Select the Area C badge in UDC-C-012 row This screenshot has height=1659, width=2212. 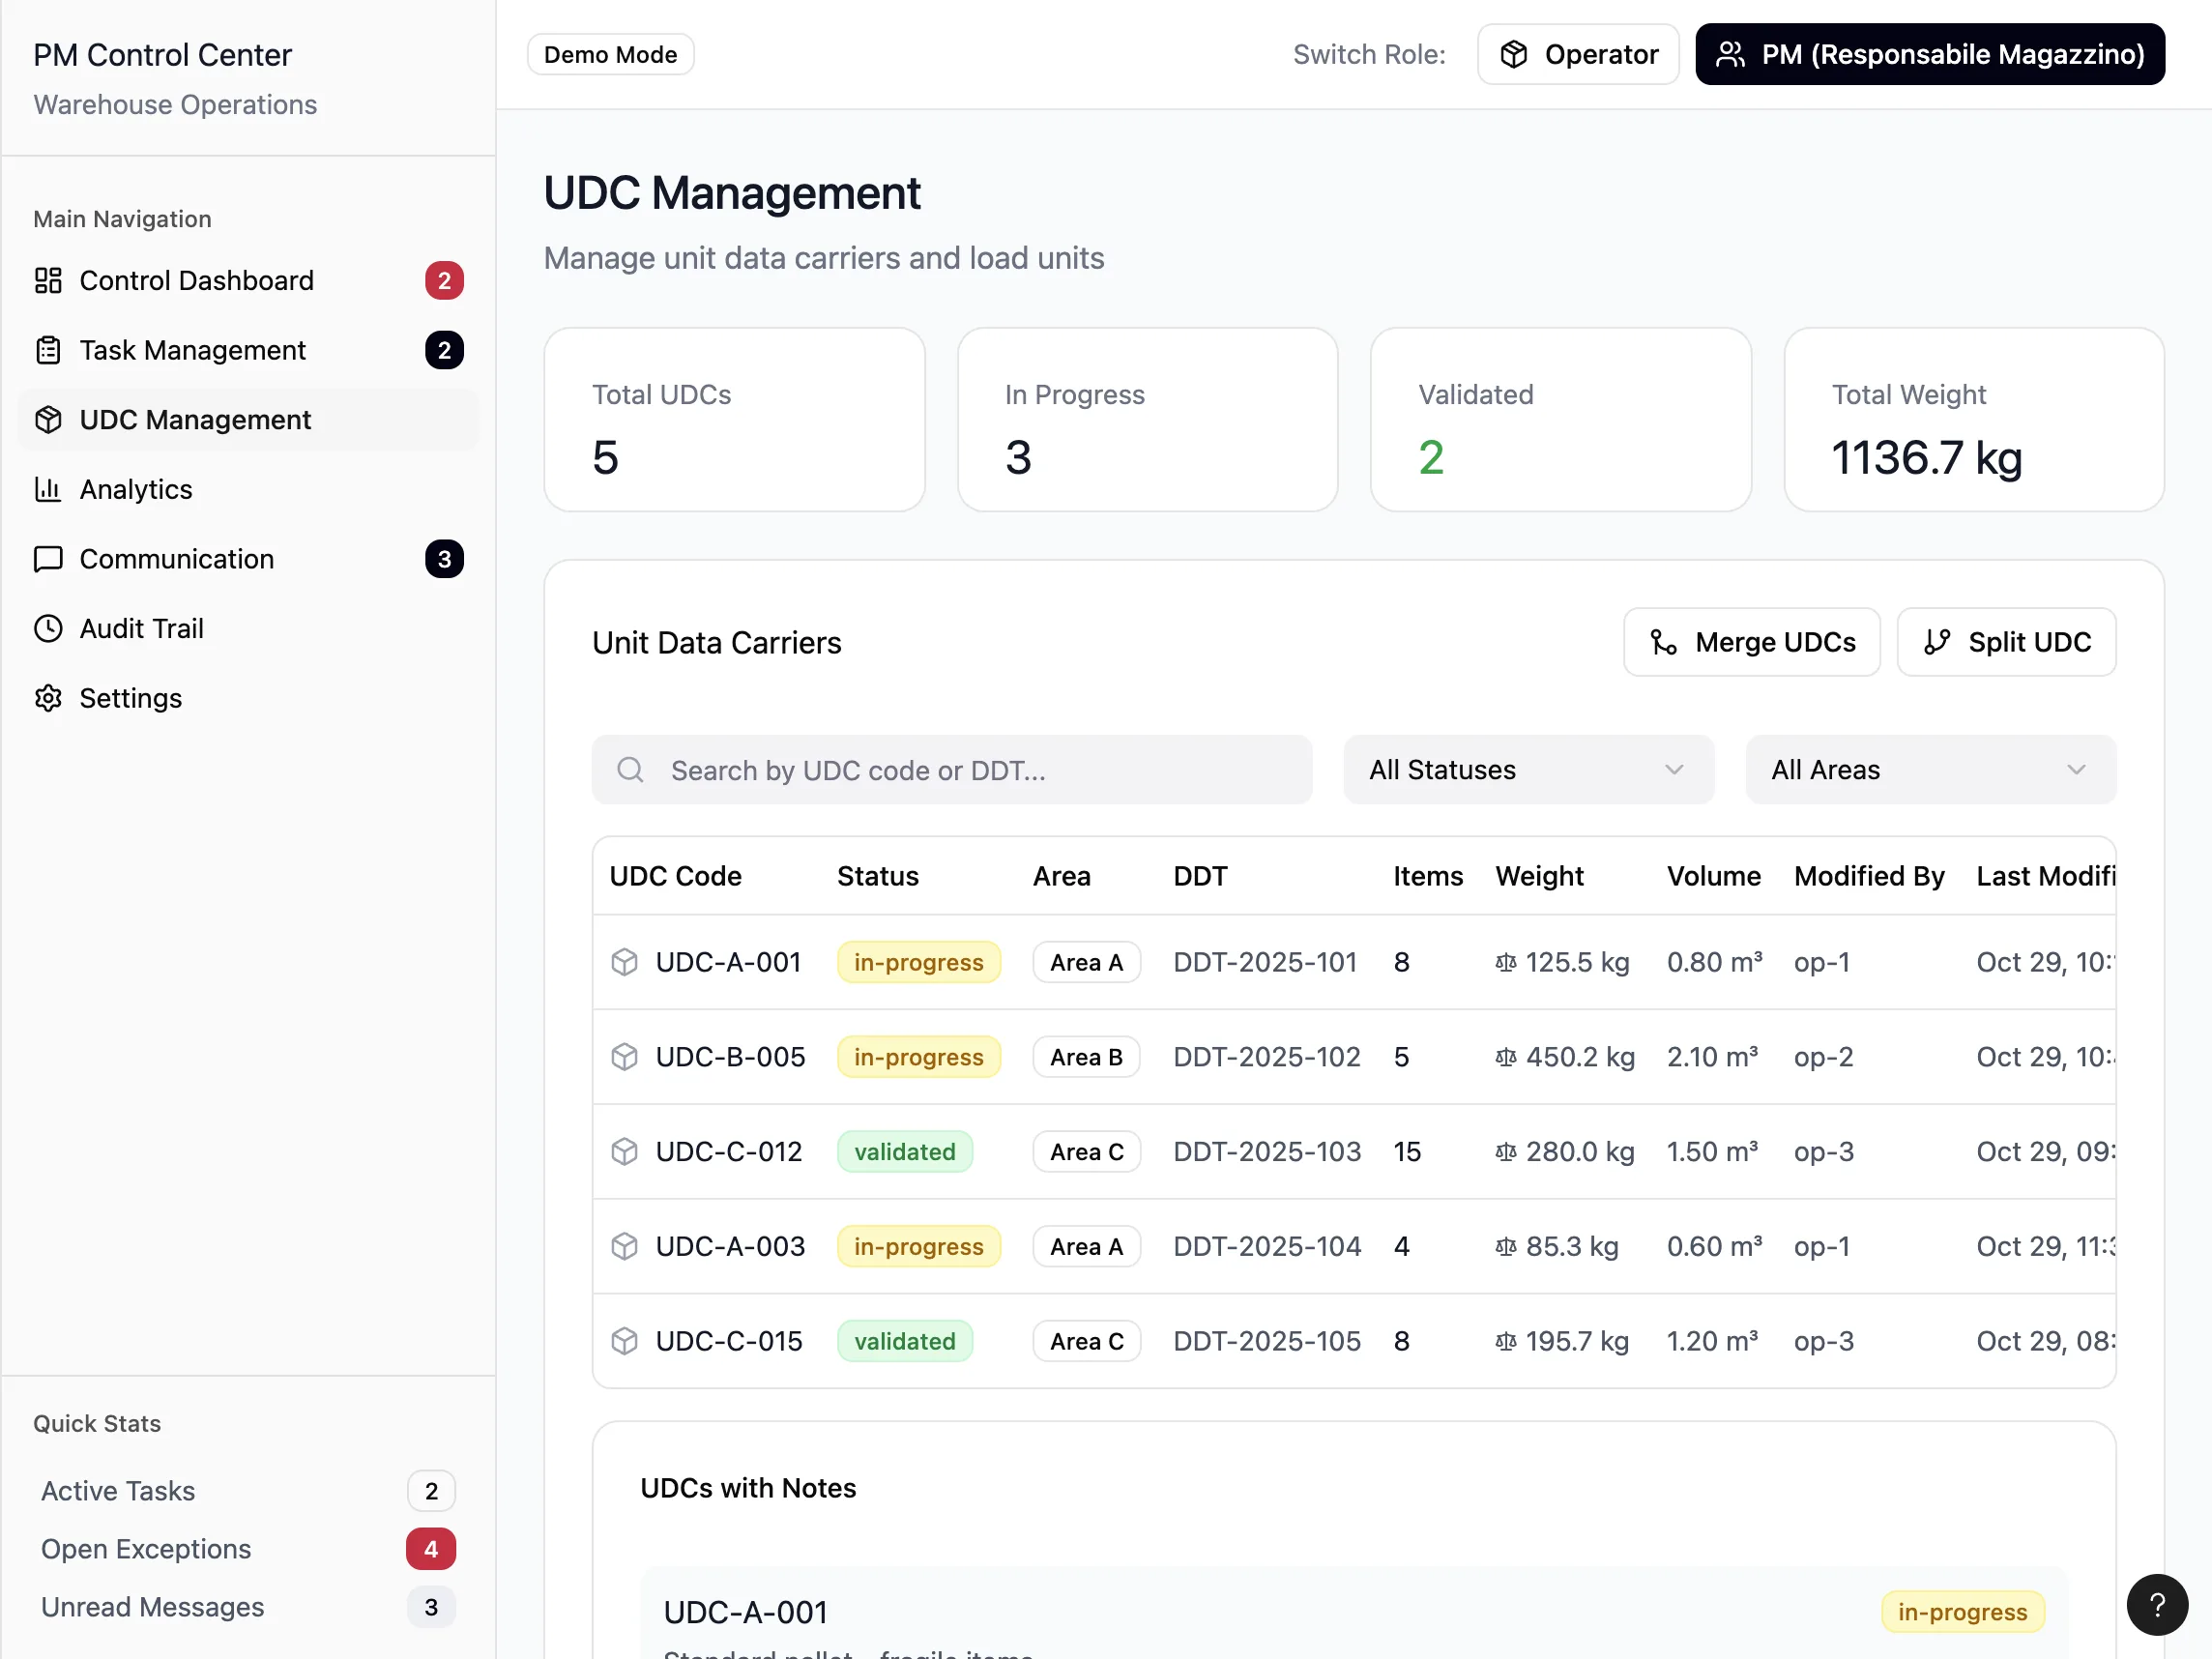[x=1086, y=1152]
